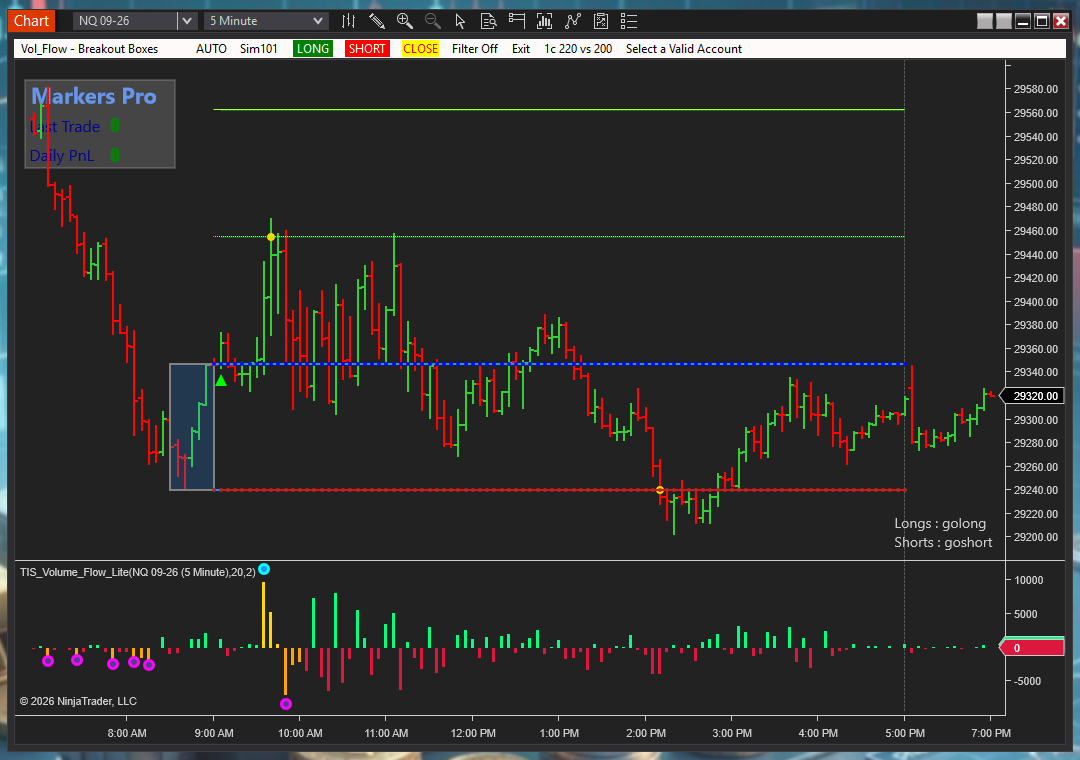Viewport: 1080px width, 760px height.
Task: Toggle the Filter Off button
Action: point(475,49)
